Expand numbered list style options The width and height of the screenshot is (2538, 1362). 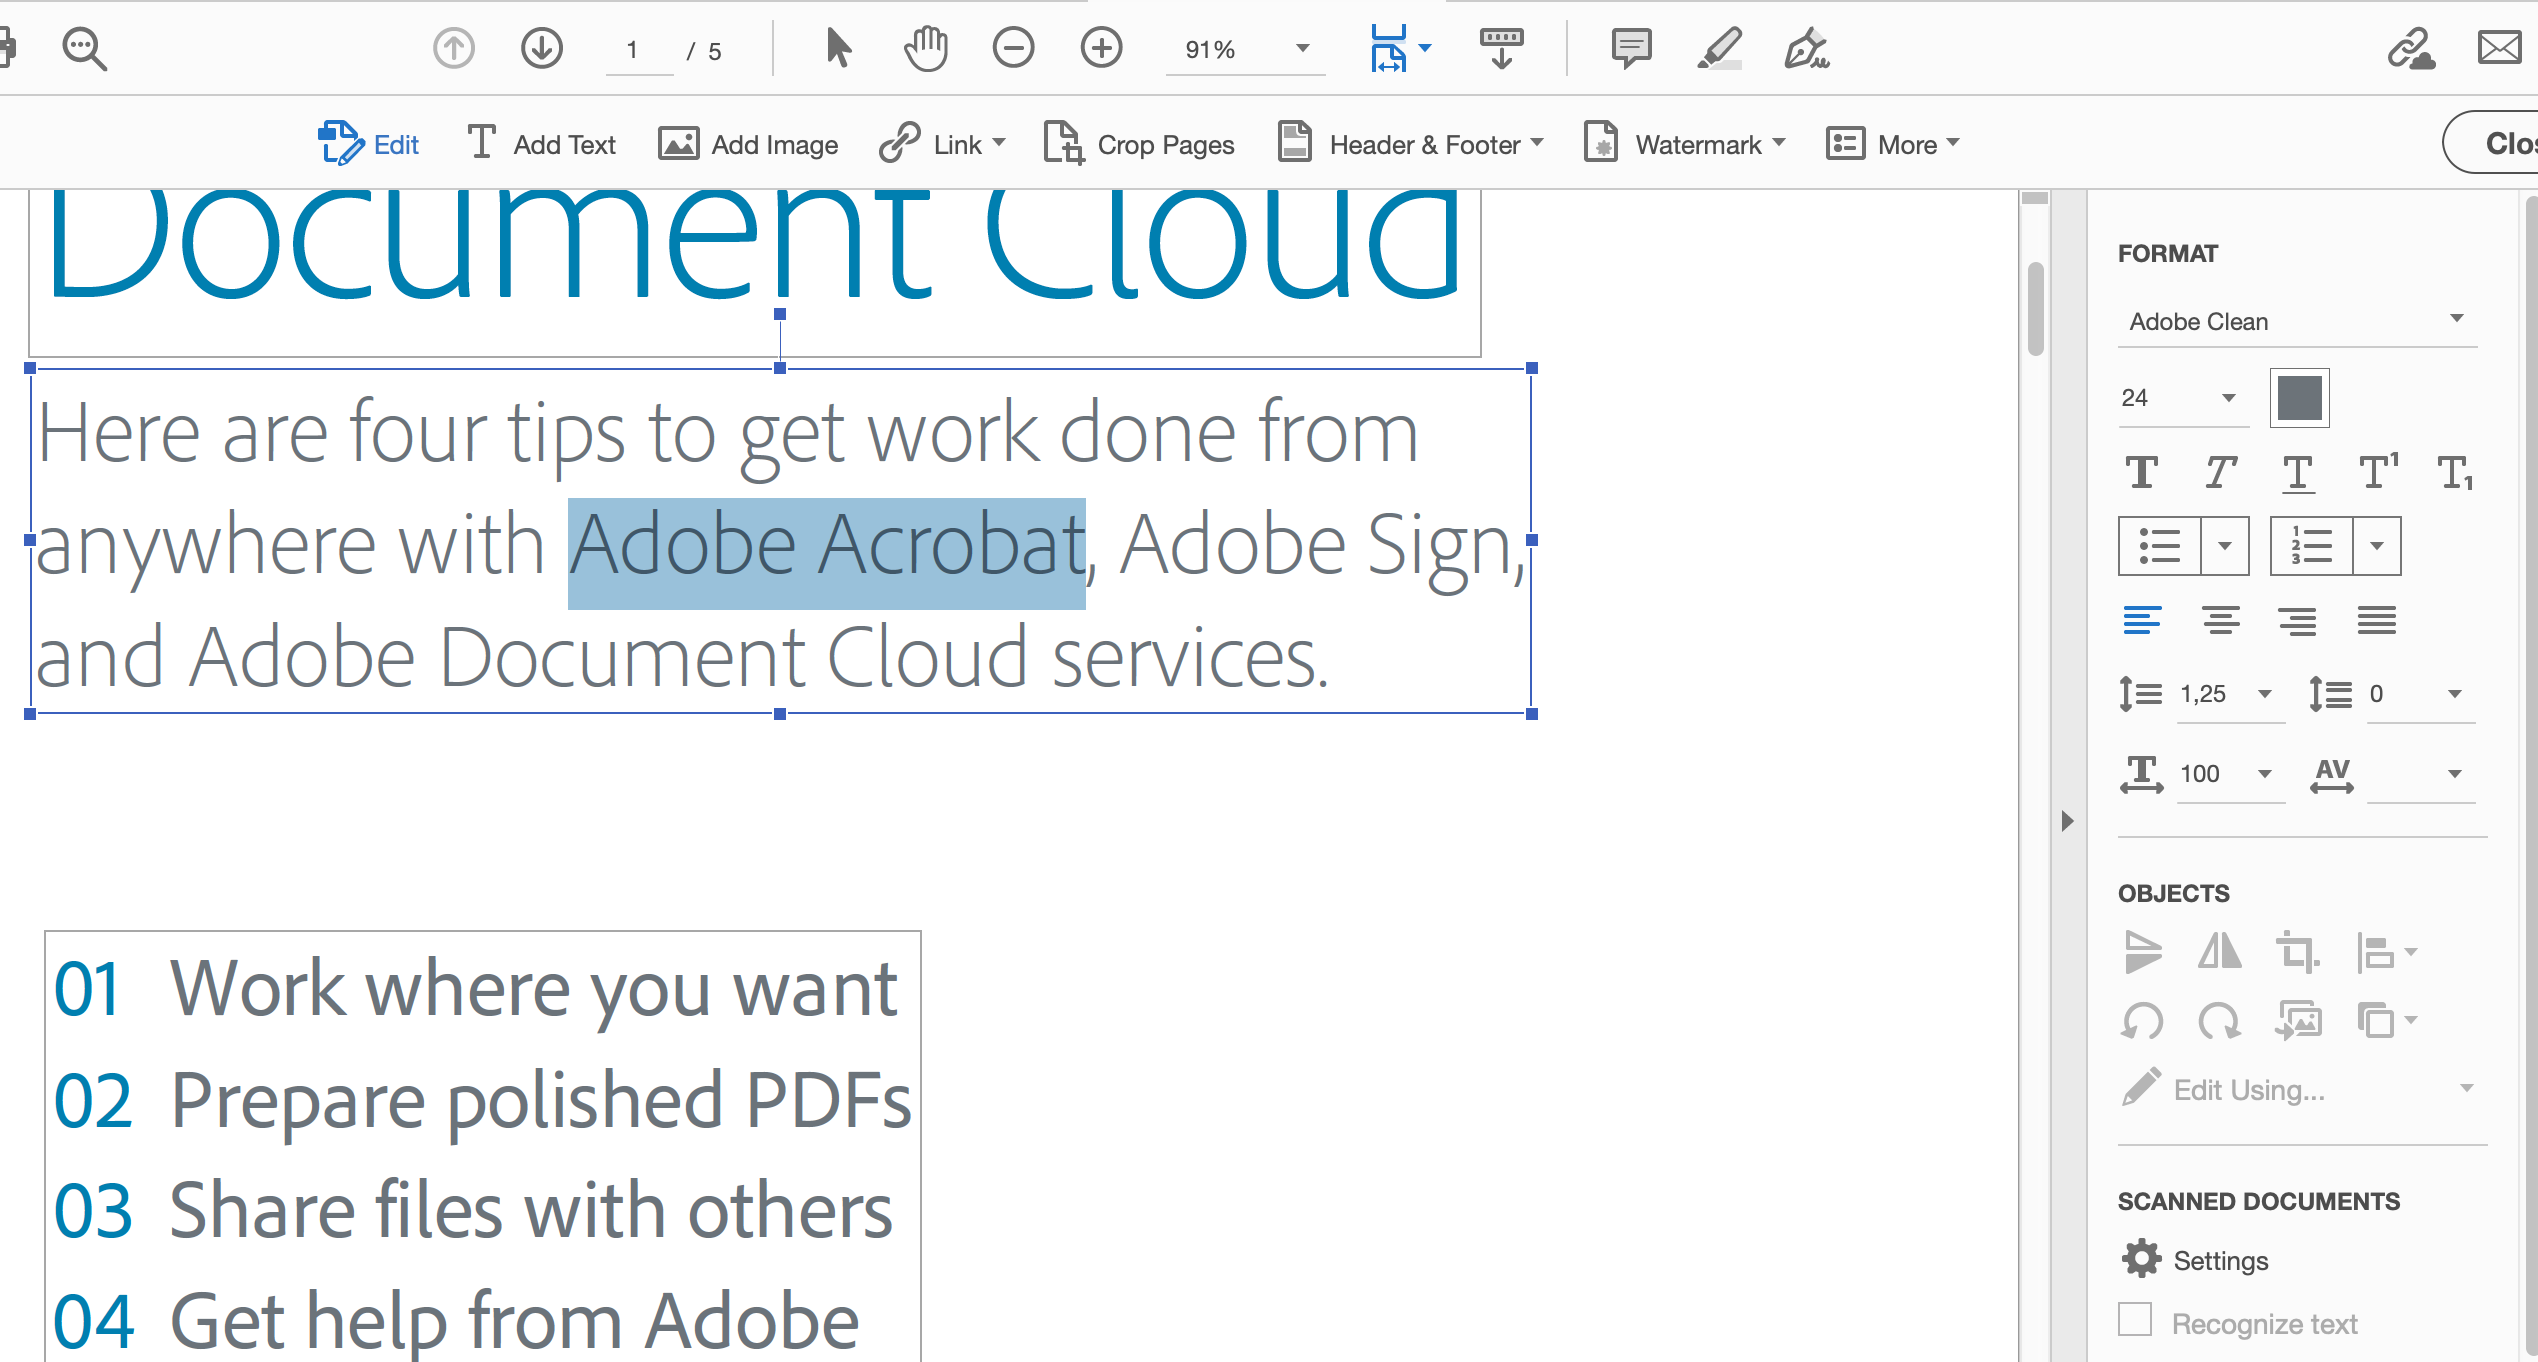point(2377,546)
